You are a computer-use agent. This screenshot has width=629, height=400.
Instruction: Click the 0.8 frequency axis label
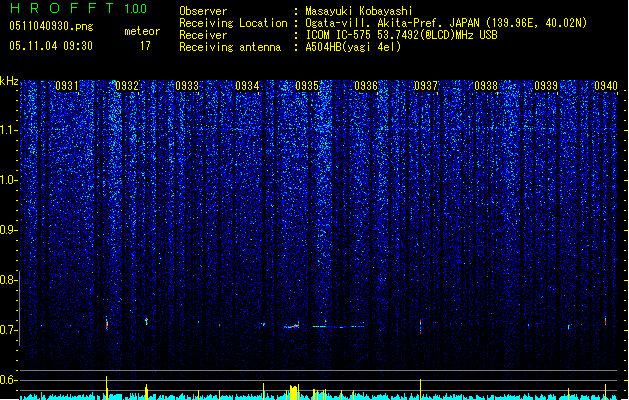(8, 280)
